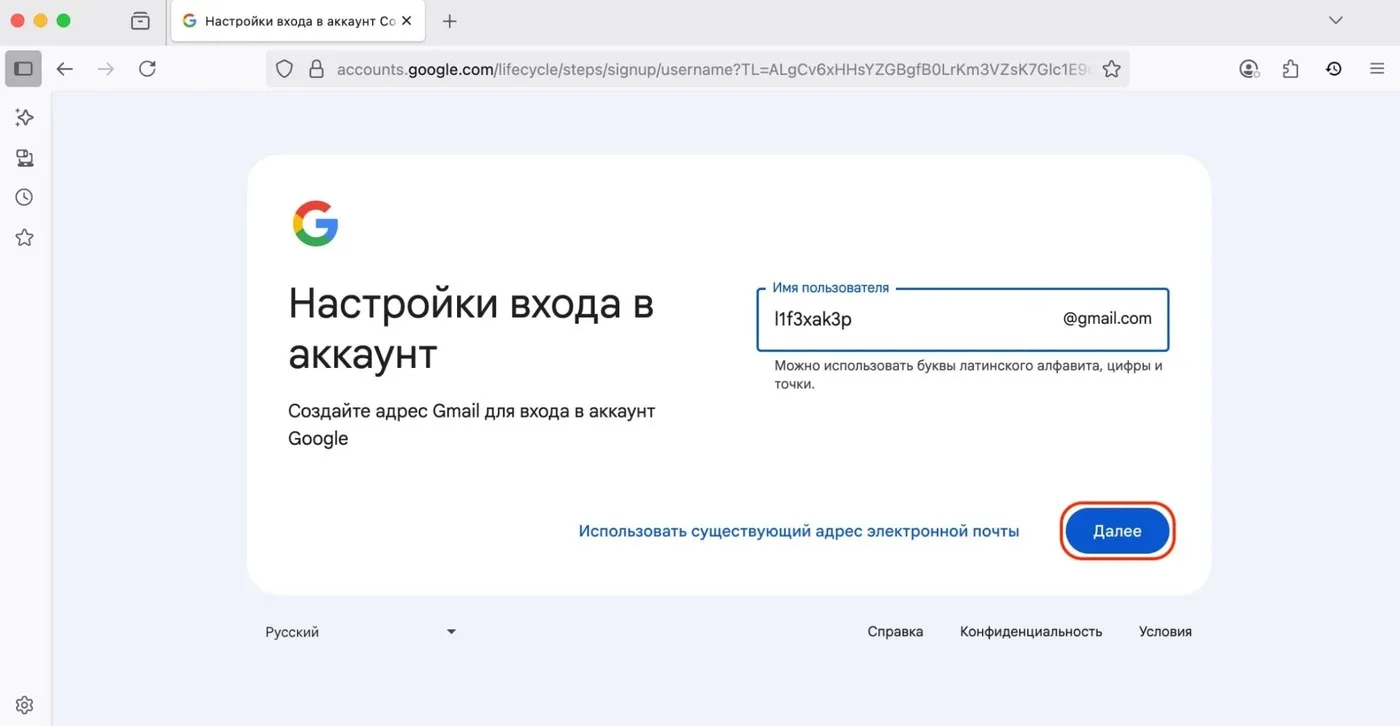Bookmark this page with the star
This screenshot has height=726, width=1400.
tap(1111, 69)
